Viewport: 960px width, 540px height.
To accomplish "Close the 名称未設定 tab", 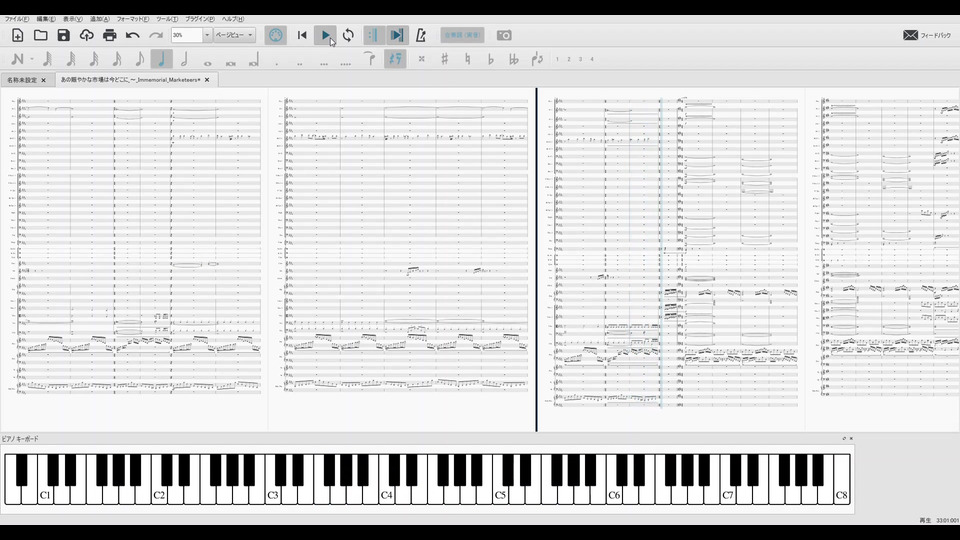I will pyautogui.click(x=43, y=80).
